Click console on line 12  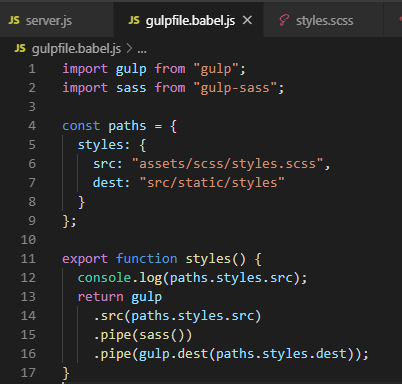pos(104,278)
